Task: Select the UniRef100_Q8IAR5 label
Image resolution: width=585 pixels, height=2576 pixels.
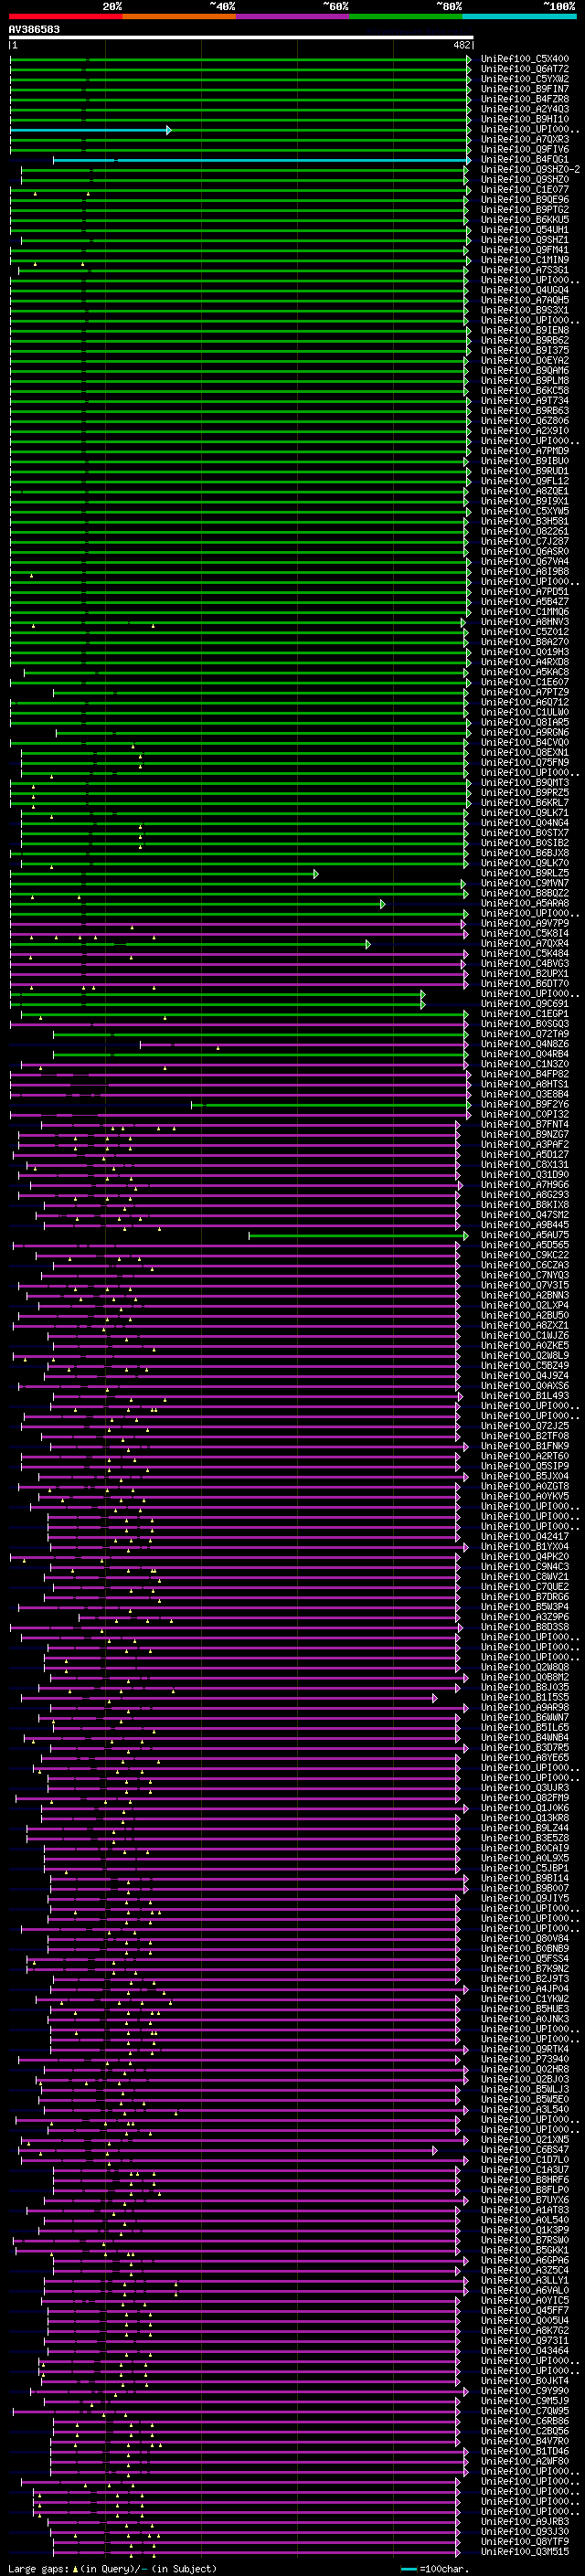Action: point(524,722)
